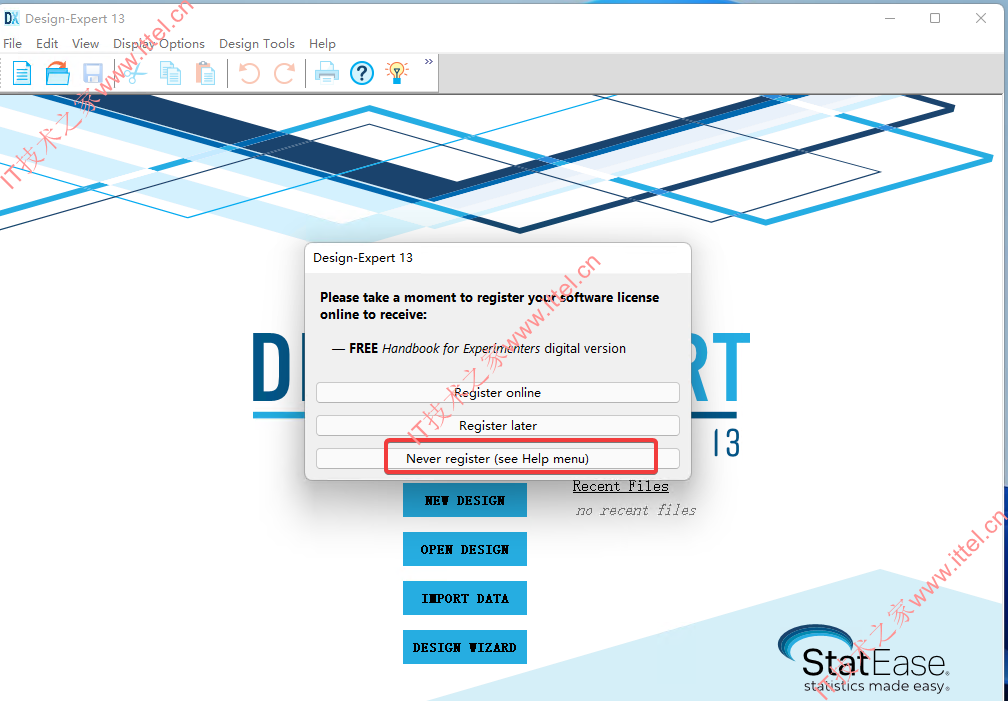Viewport: 1008px width, 701px height.
Task: Click the Register online button
Action: pyautogui.click(x=498, y=392)
